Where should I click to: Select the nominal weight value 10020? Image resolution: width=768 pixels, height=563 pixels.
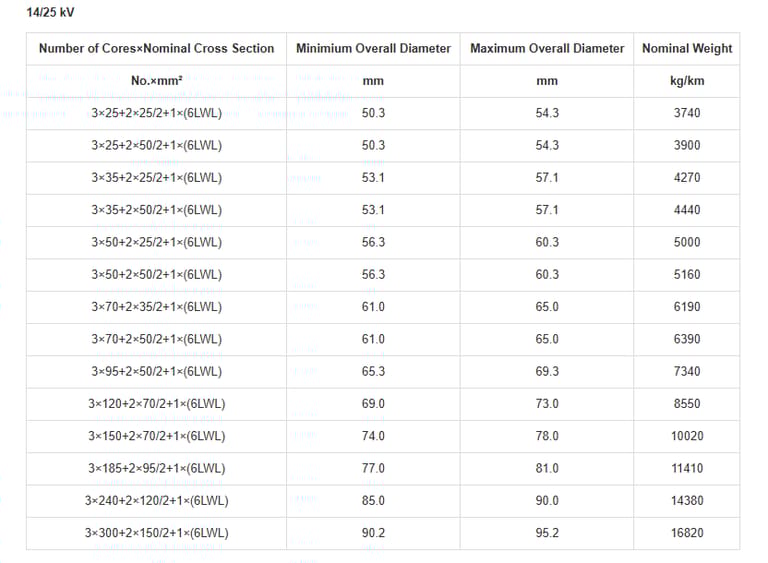point(687,436)
